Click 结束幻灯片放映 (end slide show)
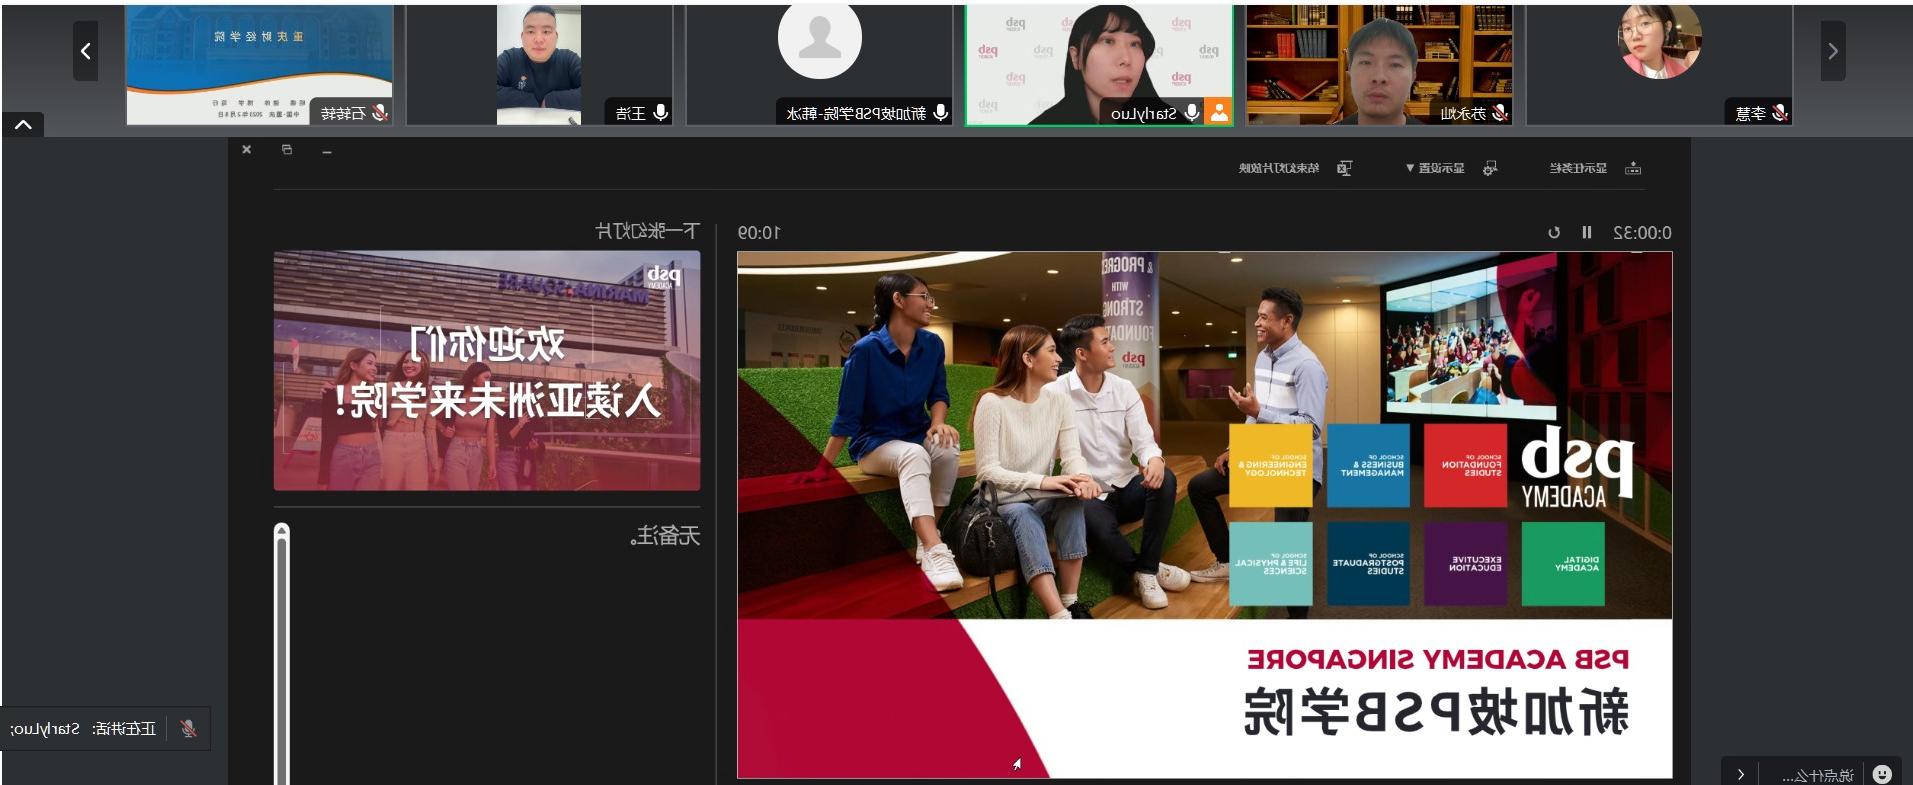Image resolution: width=1913 pixels, height=785 pixels. (x=1279, y=168)
